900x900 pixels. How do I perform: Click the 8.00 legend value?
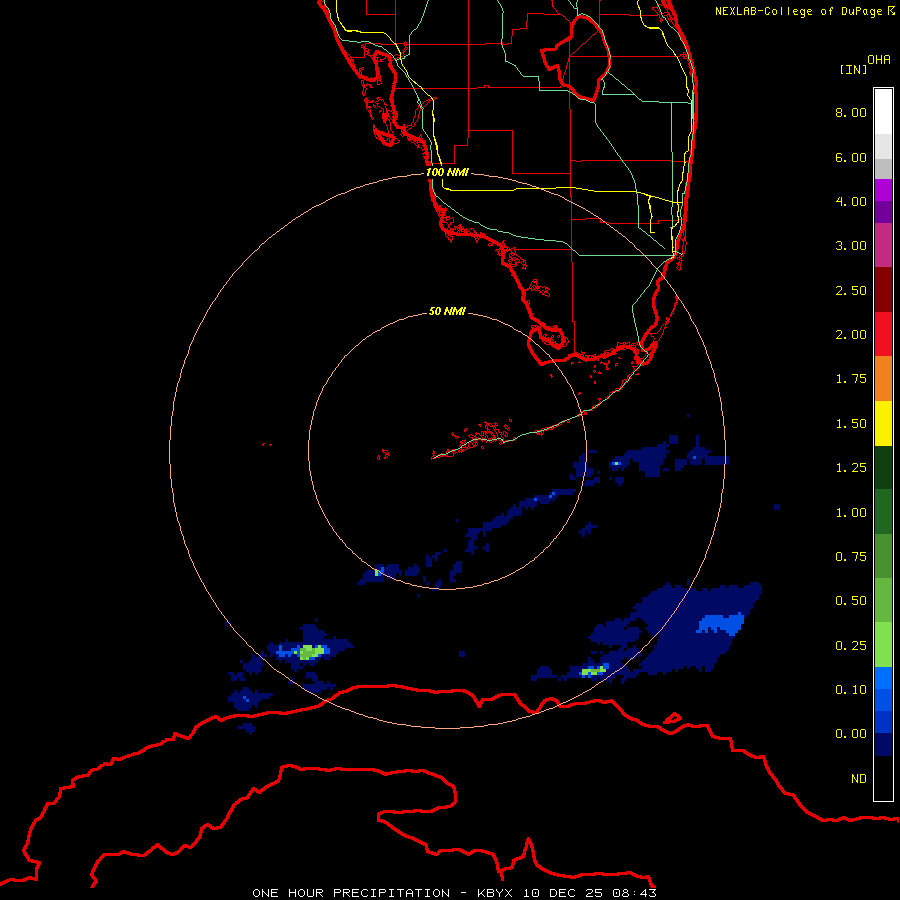tap(851, 112)
